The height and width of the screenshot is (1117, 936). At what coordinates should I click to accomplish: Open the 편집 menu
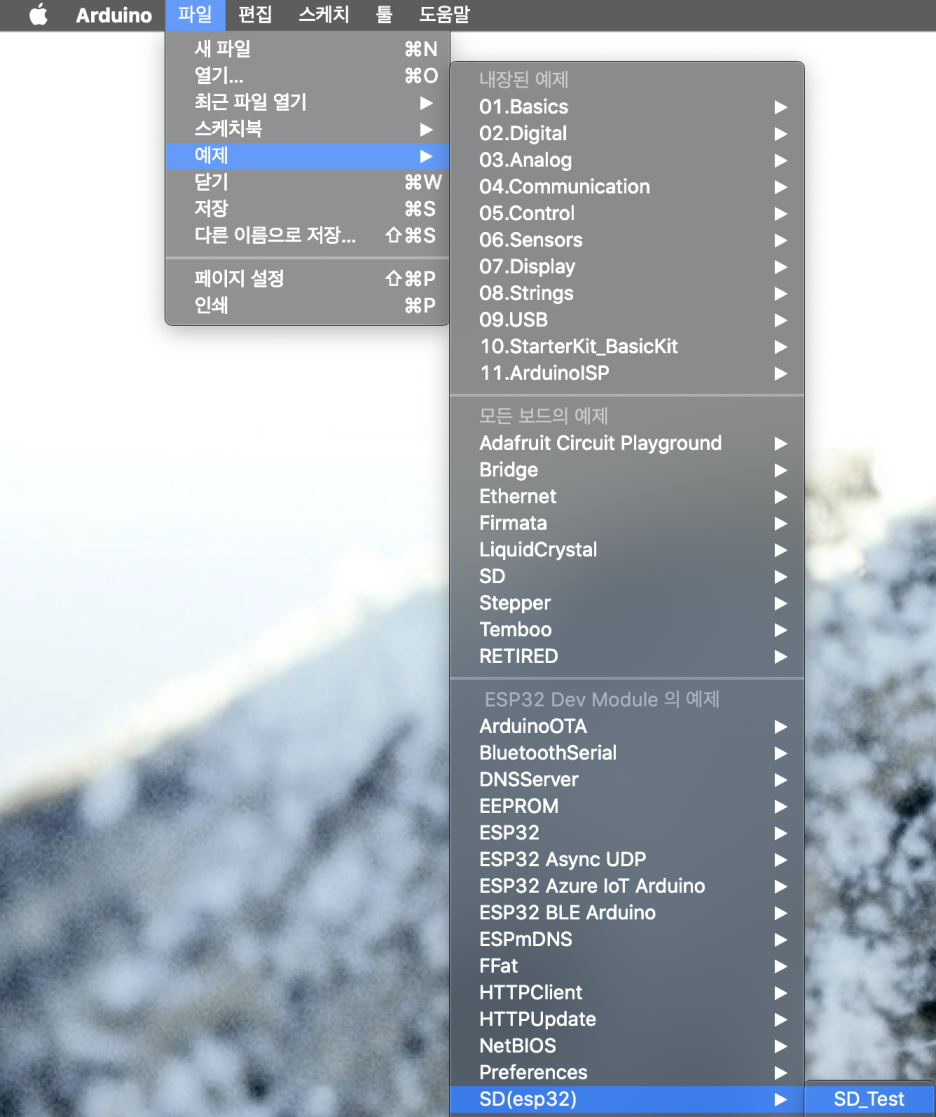coord(255,15)
